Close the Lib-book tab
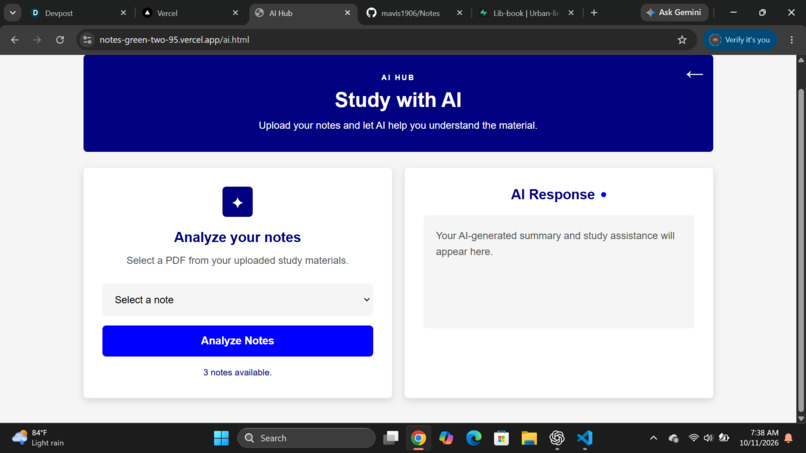 tap(571, 13)
